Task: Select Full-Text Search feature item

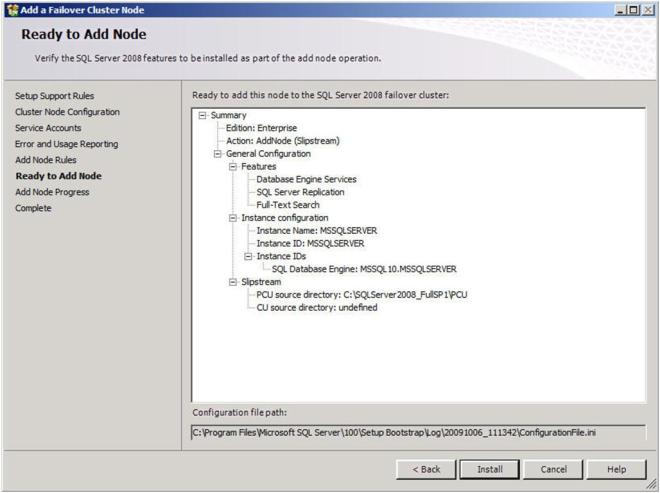Action: tap(288, 205)
